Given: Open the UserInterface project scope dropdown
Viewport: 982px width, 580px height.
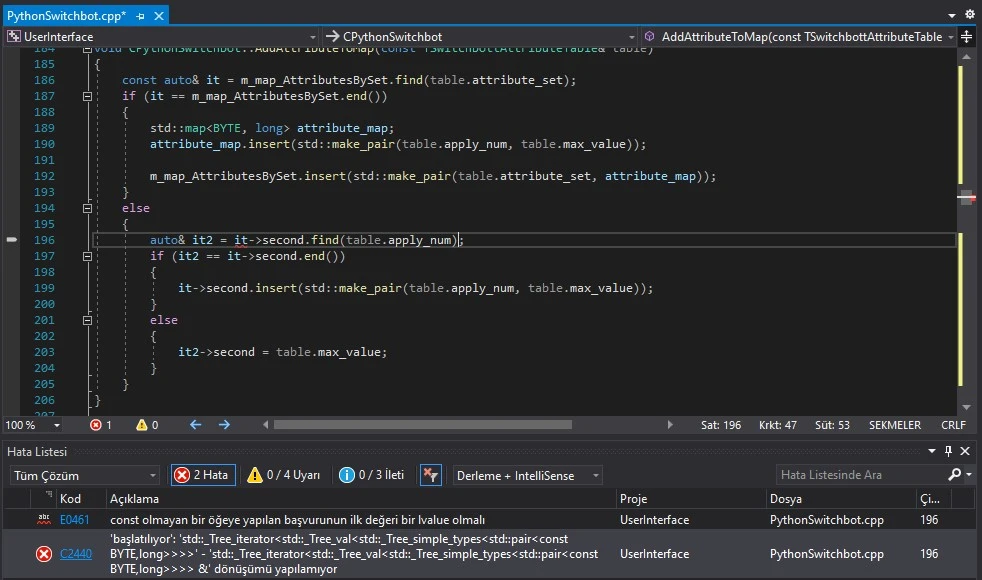Looking at the screenshot, I should [x=160, y=37].
